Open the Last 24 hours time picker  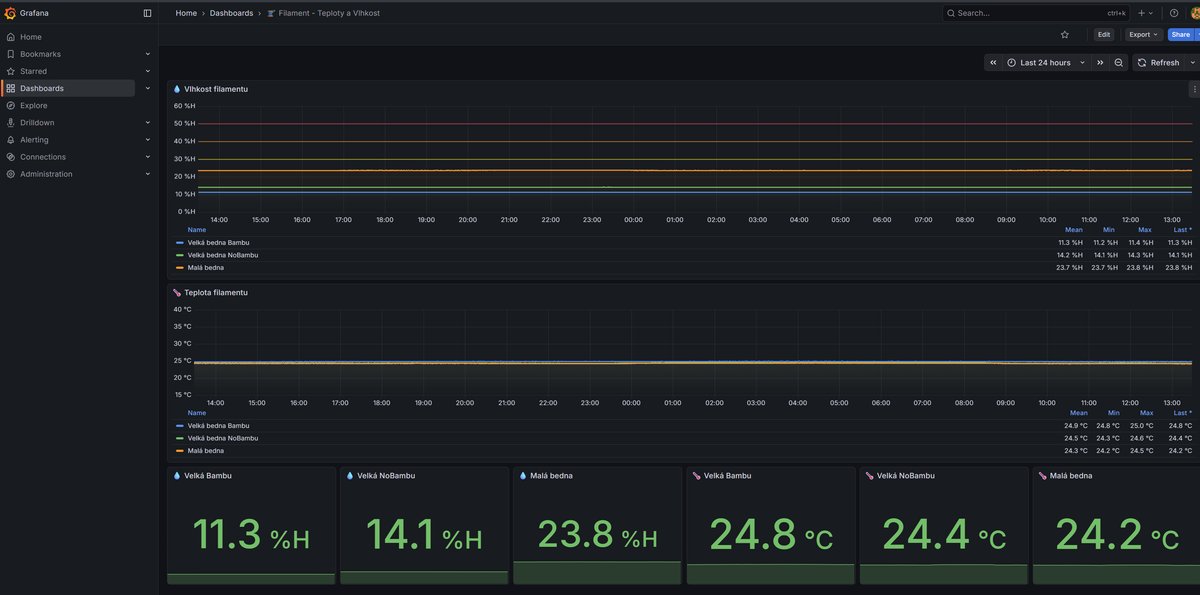point(1046,62)
